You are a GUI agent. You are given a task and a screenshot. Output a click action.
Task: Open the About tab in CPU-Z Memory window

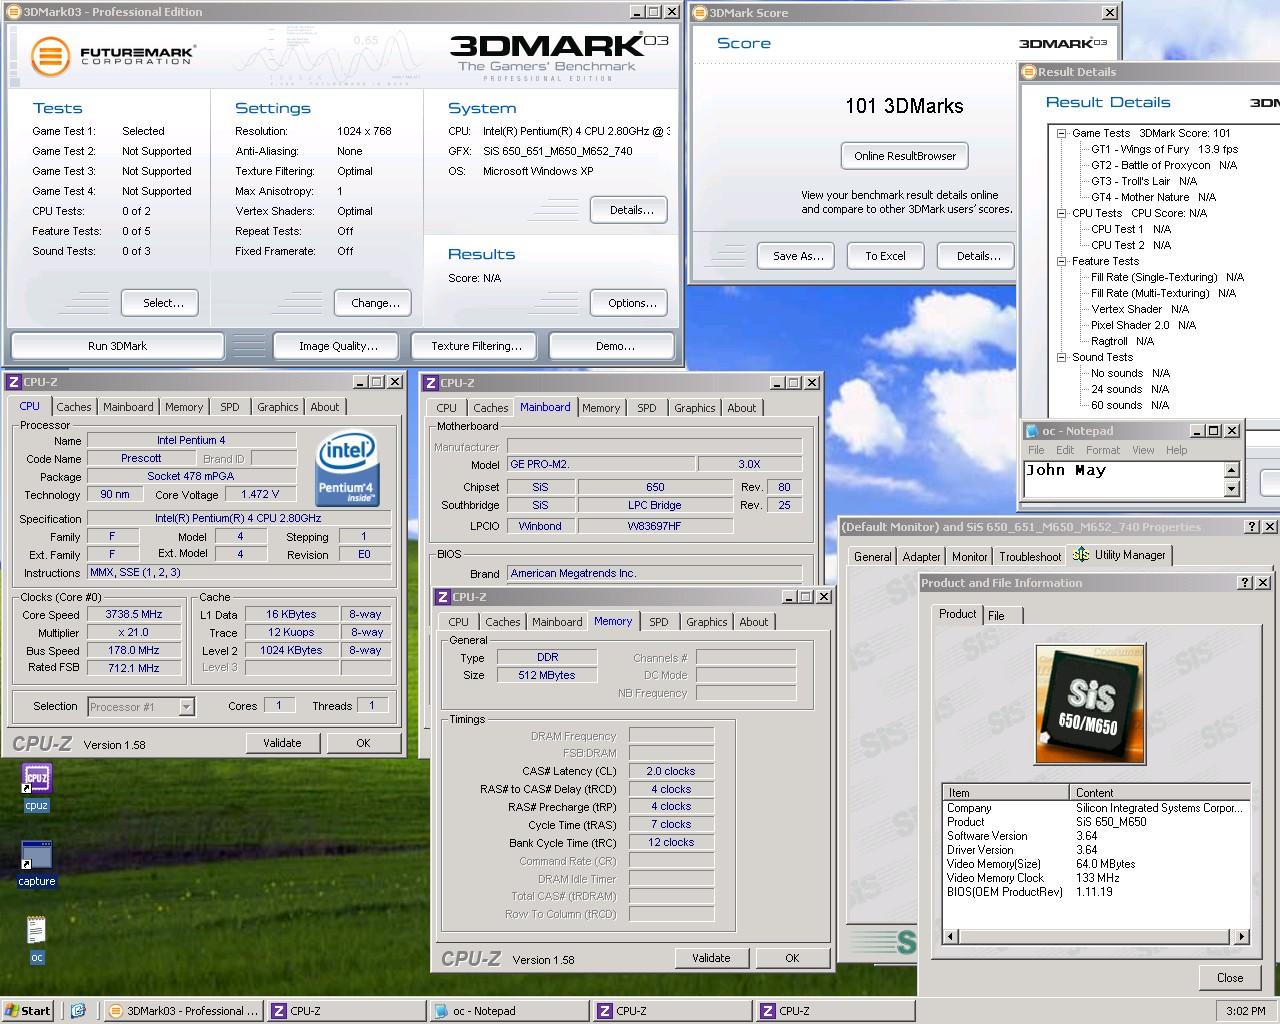754,622
